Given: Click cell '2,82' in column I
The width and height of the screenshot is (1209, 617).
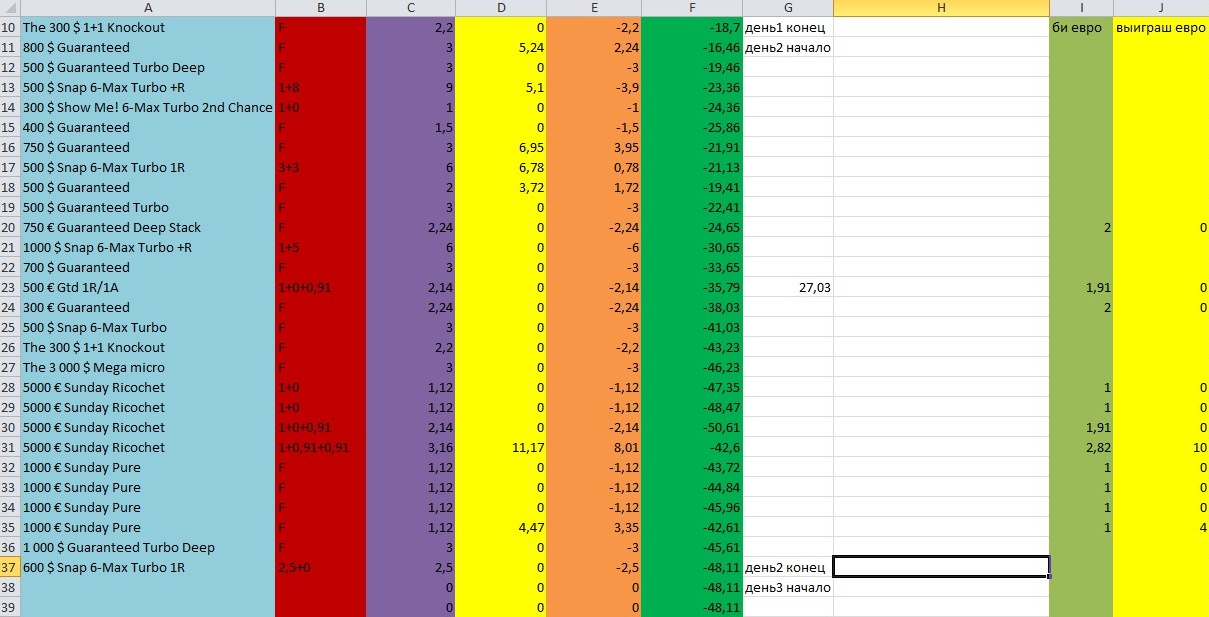Looking at the screenshot, I should coord(1081,448).
